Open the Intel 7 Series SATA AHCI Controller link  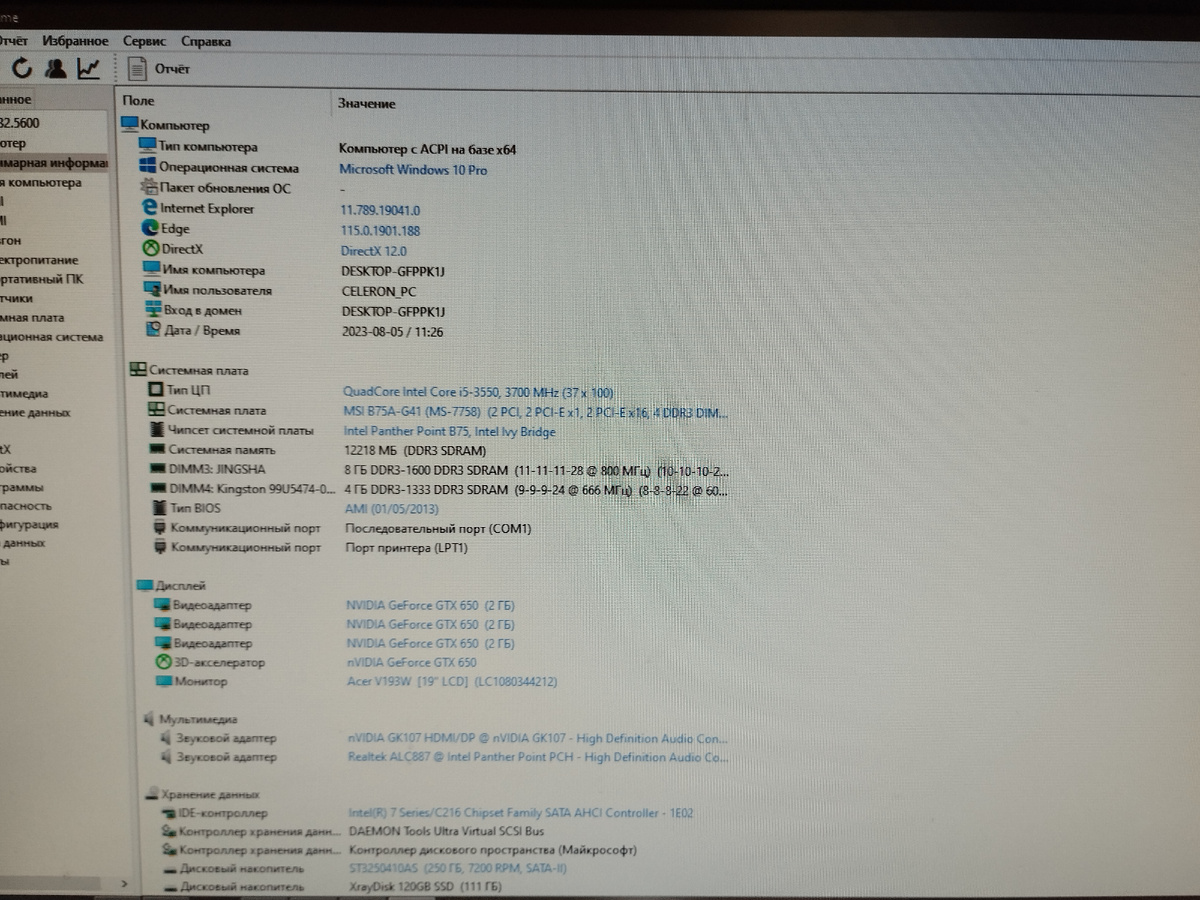[521, 813]
